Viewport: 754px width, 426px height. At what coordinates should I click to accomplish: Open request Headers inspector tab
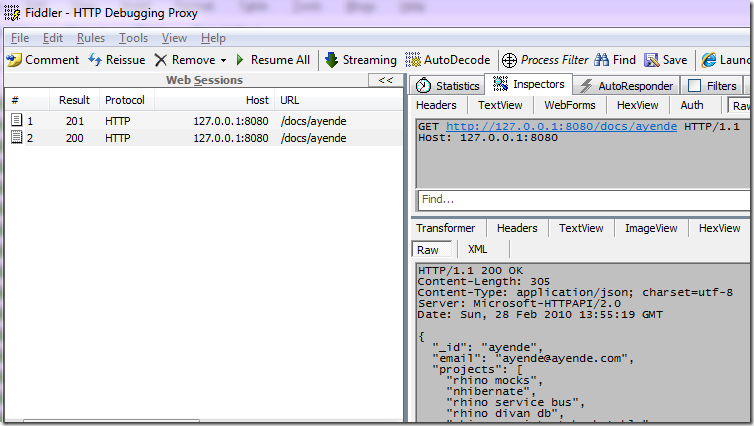436,105
